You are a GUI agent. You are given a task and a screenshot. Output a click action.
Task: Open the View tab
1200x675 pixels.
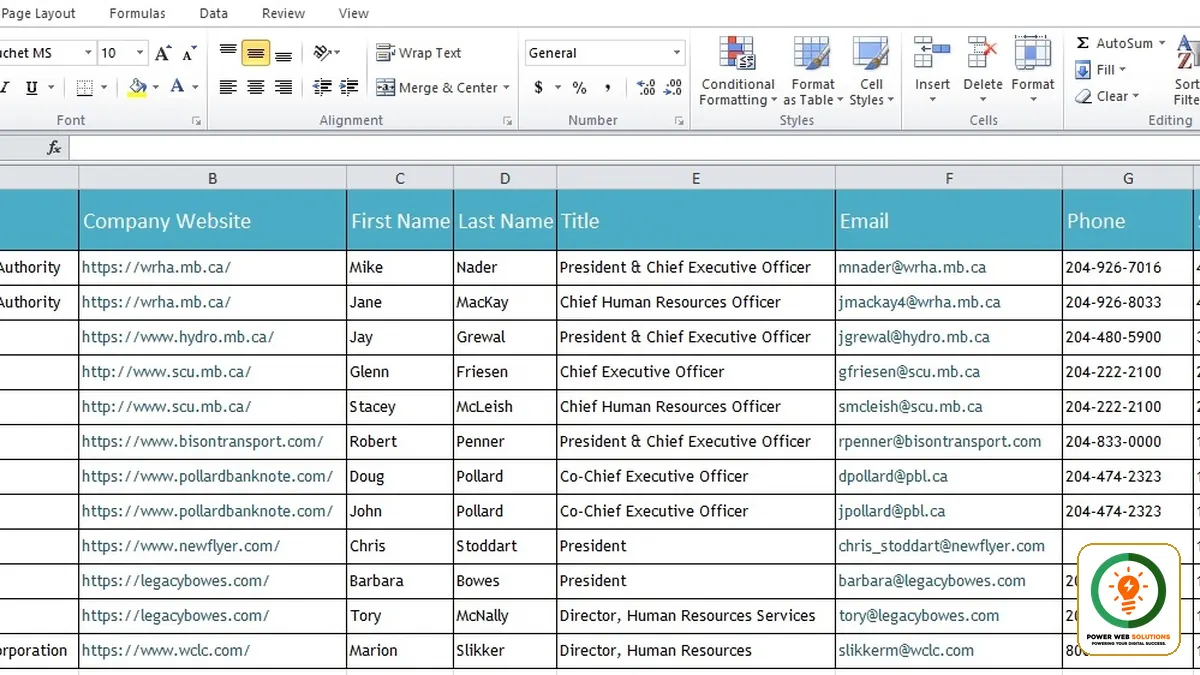pyautogui.click(x=354, y=14)
